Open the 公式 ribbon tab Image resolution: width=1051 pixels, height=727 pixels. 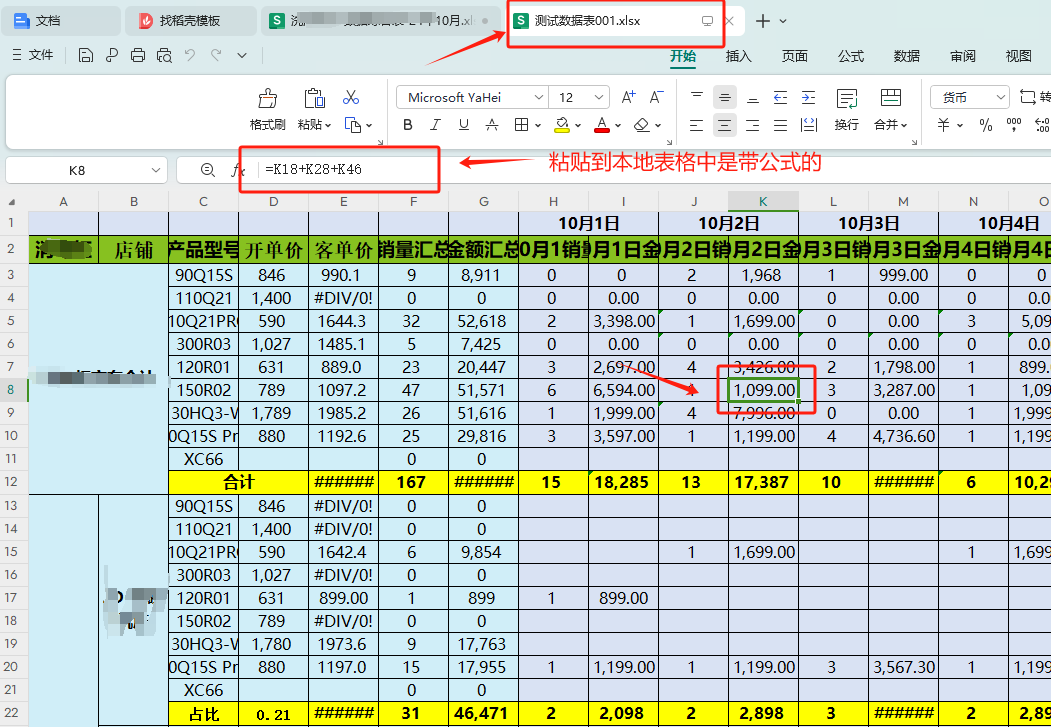(x=850, y=56)
